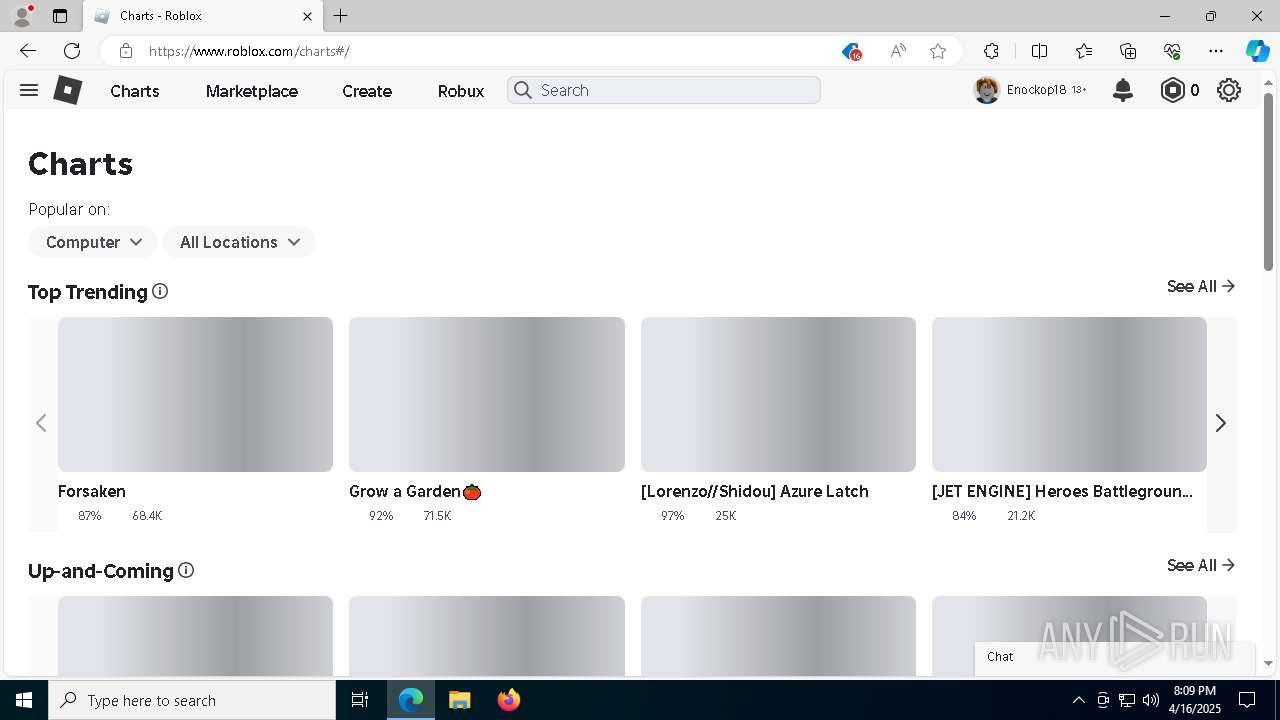
Task: Open the taskbar clock and date
Action: click(x=1193, y=700)
